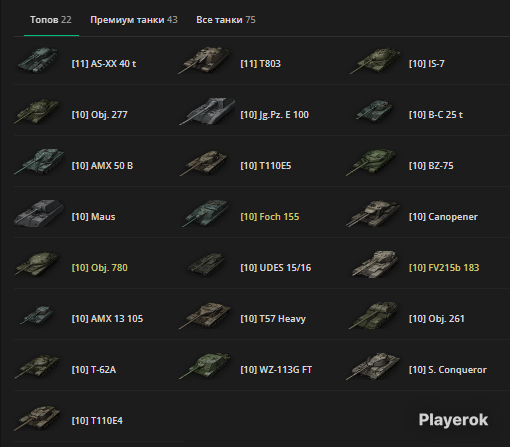This screenshot has height=447, width=510.
Task: Click the IS-7 tank icon
Action: [x=375, y=60]
